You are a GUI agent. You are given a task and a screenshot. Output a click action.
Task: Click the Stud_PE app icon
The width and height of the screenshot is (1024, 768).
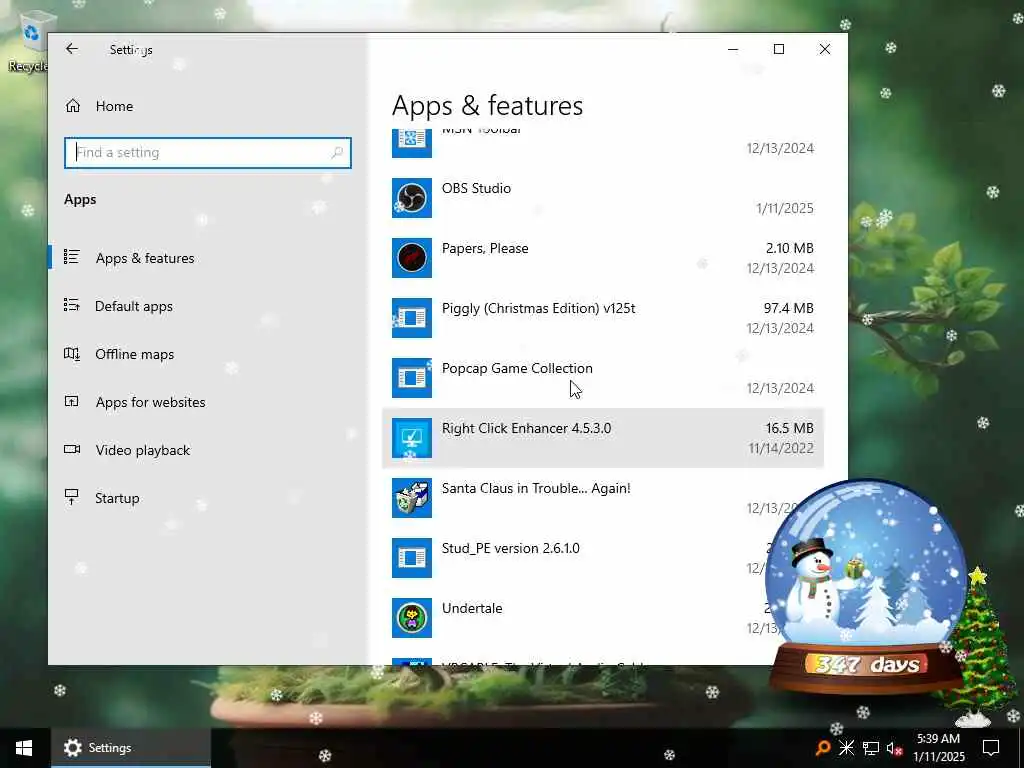point(411,558)
